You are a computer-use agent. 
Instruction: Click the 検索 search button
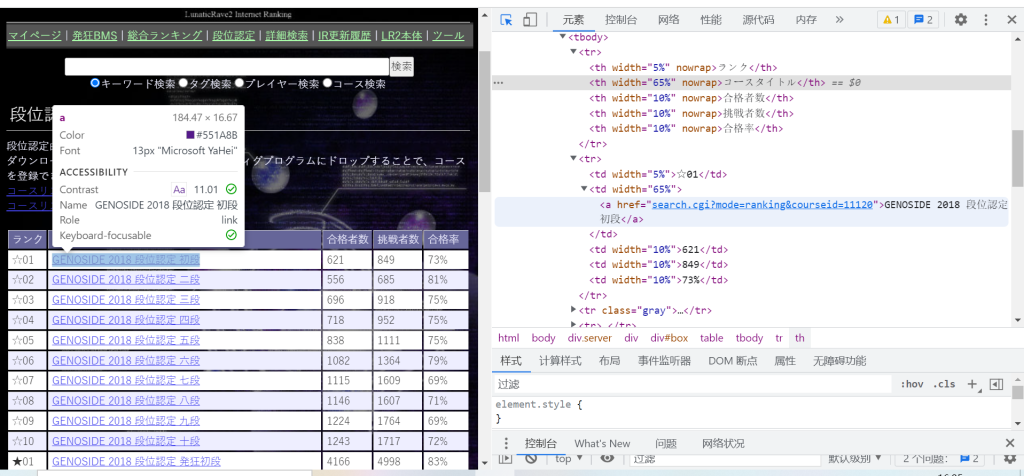402,66
